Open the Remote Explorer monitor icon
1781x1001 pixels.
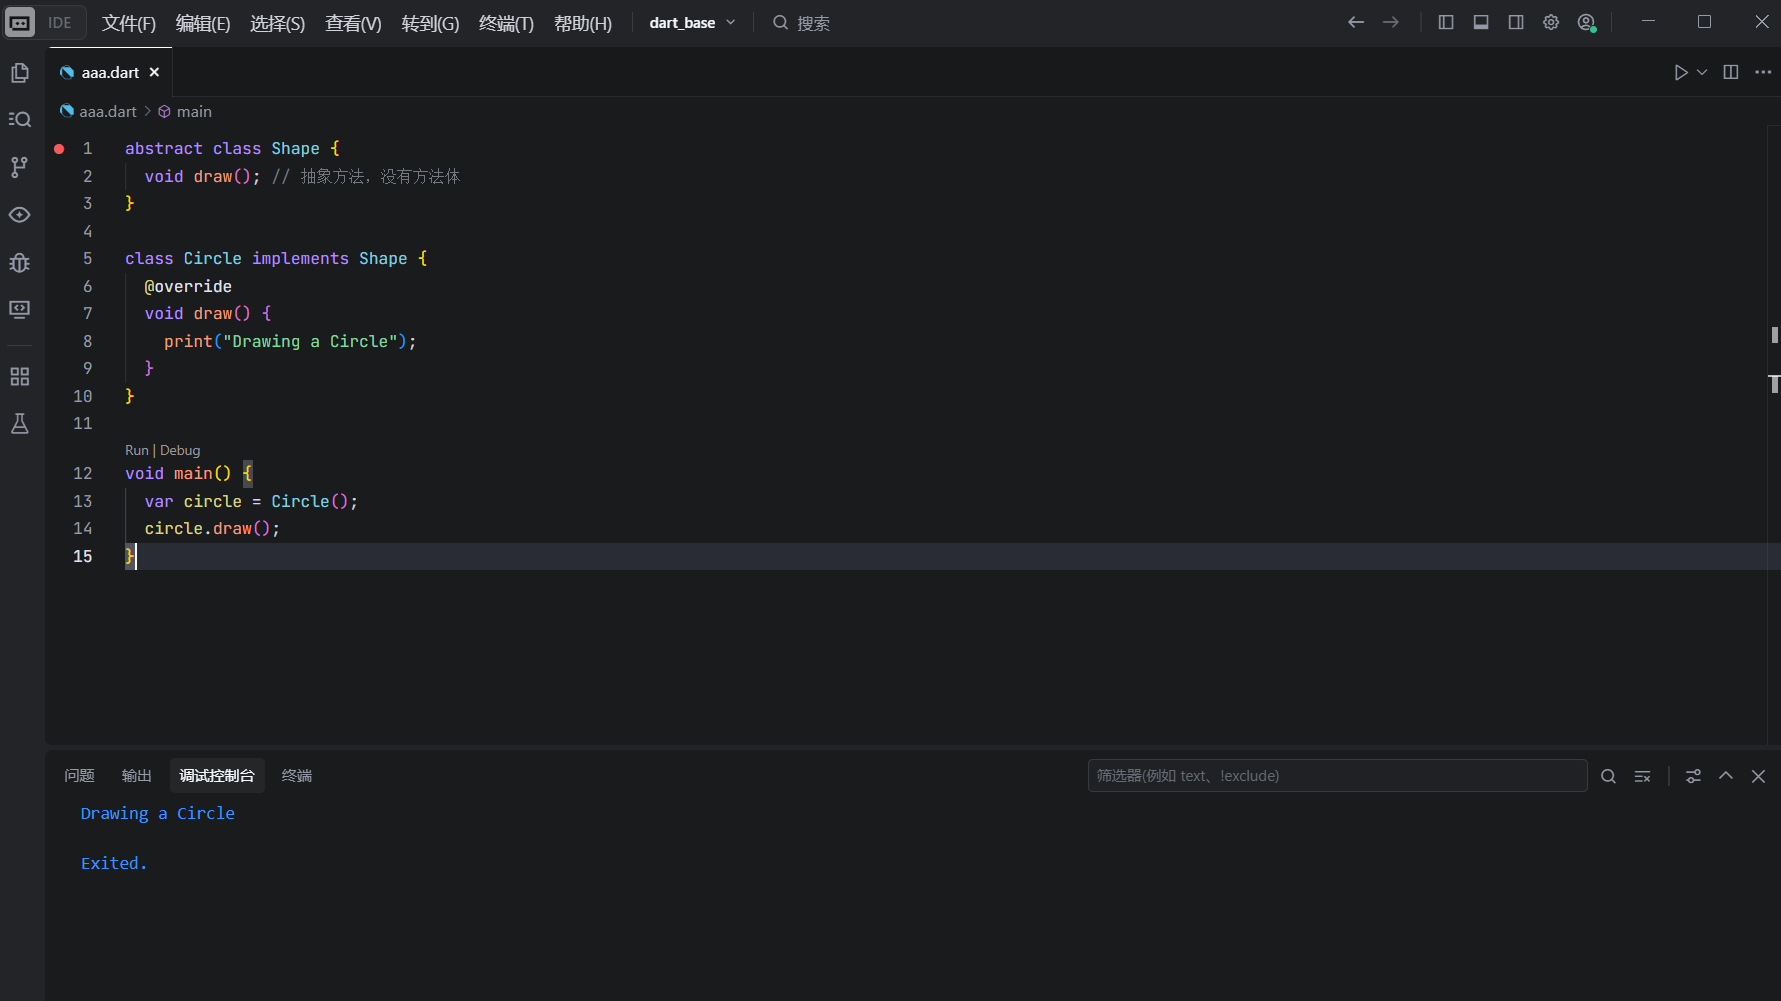click(20, 309)
